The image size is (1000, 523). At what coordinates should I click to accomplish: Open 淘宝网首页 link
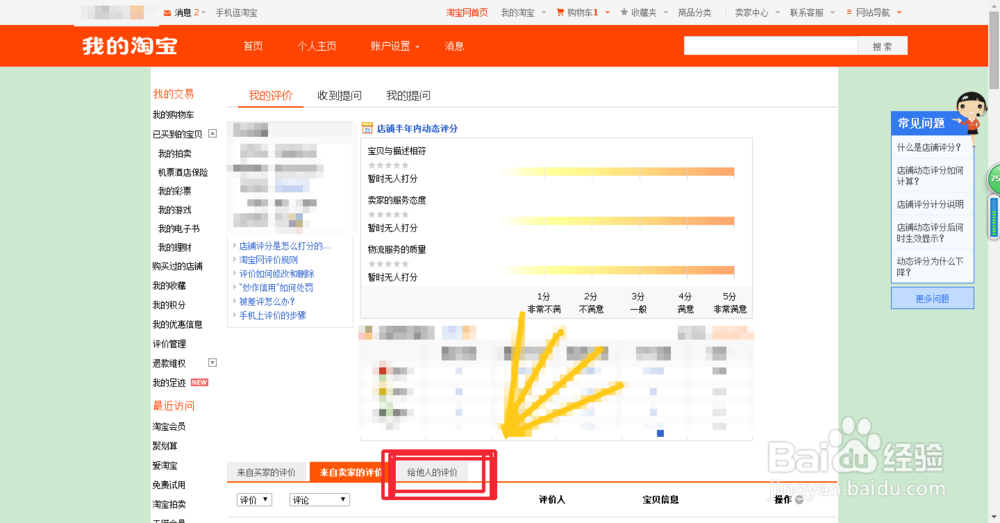pyautogui.click(x=467, y=12)
